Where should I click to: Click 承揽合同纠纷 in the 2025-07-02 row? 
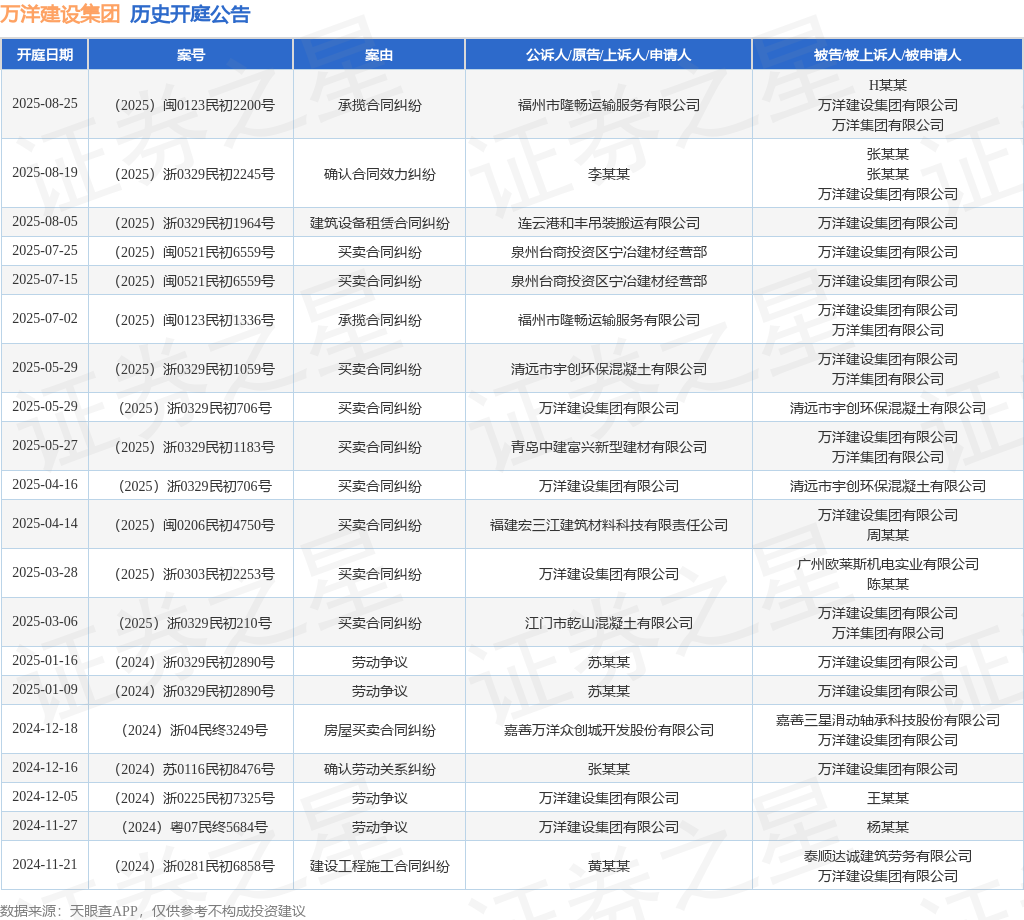point(379,320)
